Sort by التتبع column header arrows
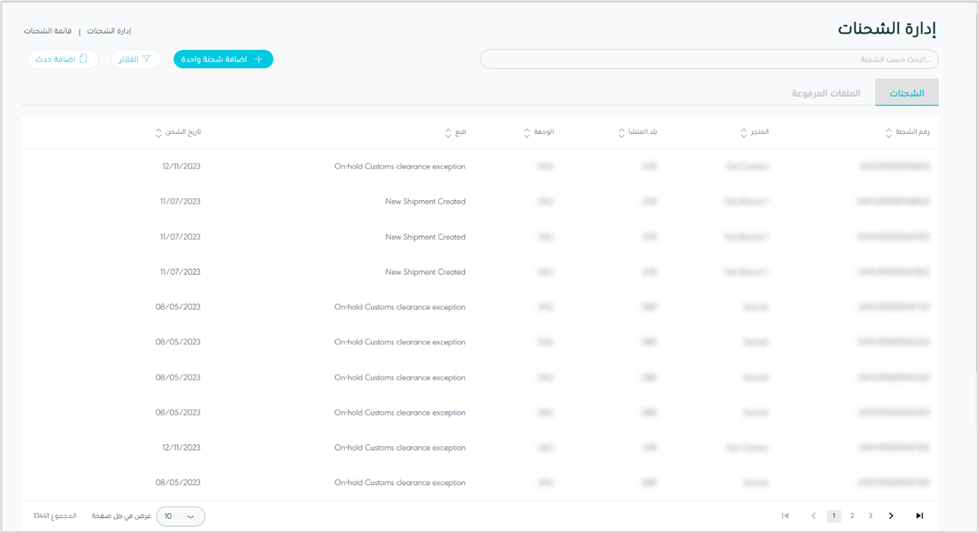This screenshot has height=533, width=979. [447, 132]
